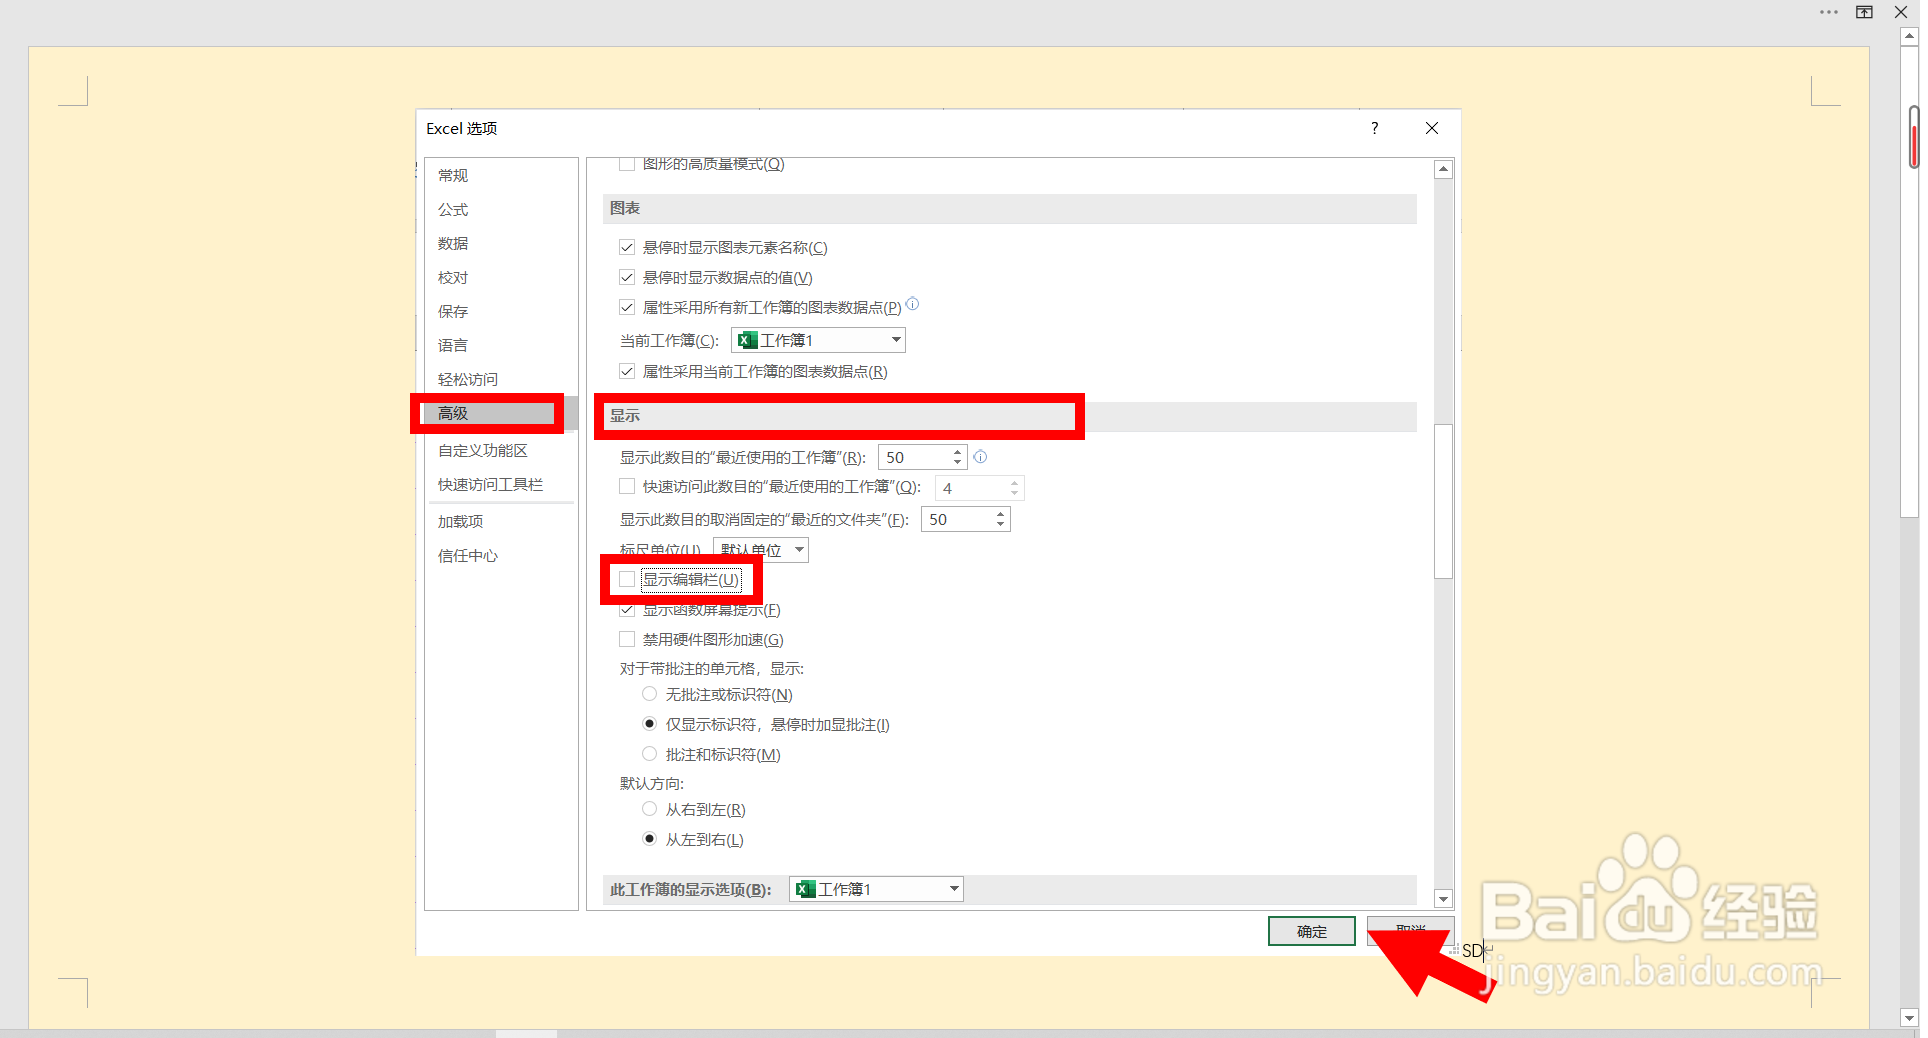Open the three-dots menu at top right
The width and height of the screenshot is (1928, 1038).
coord(1829,12)
